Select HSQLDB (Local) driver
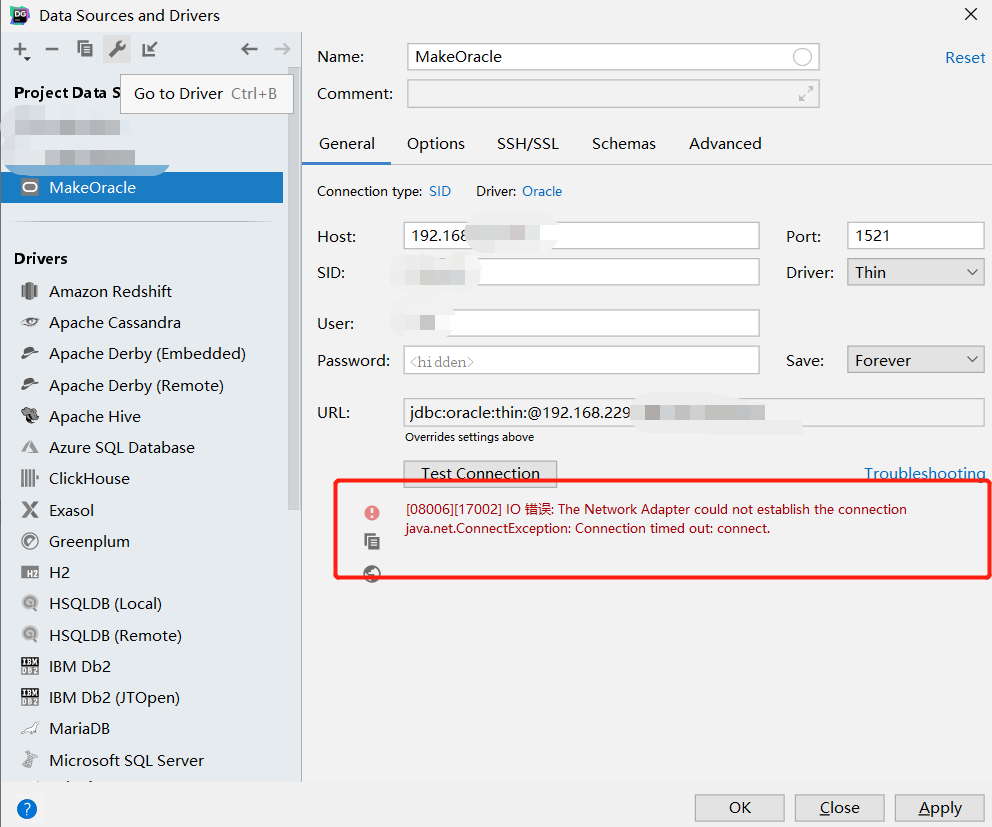992x827 pixels. (x=105, y=604)
